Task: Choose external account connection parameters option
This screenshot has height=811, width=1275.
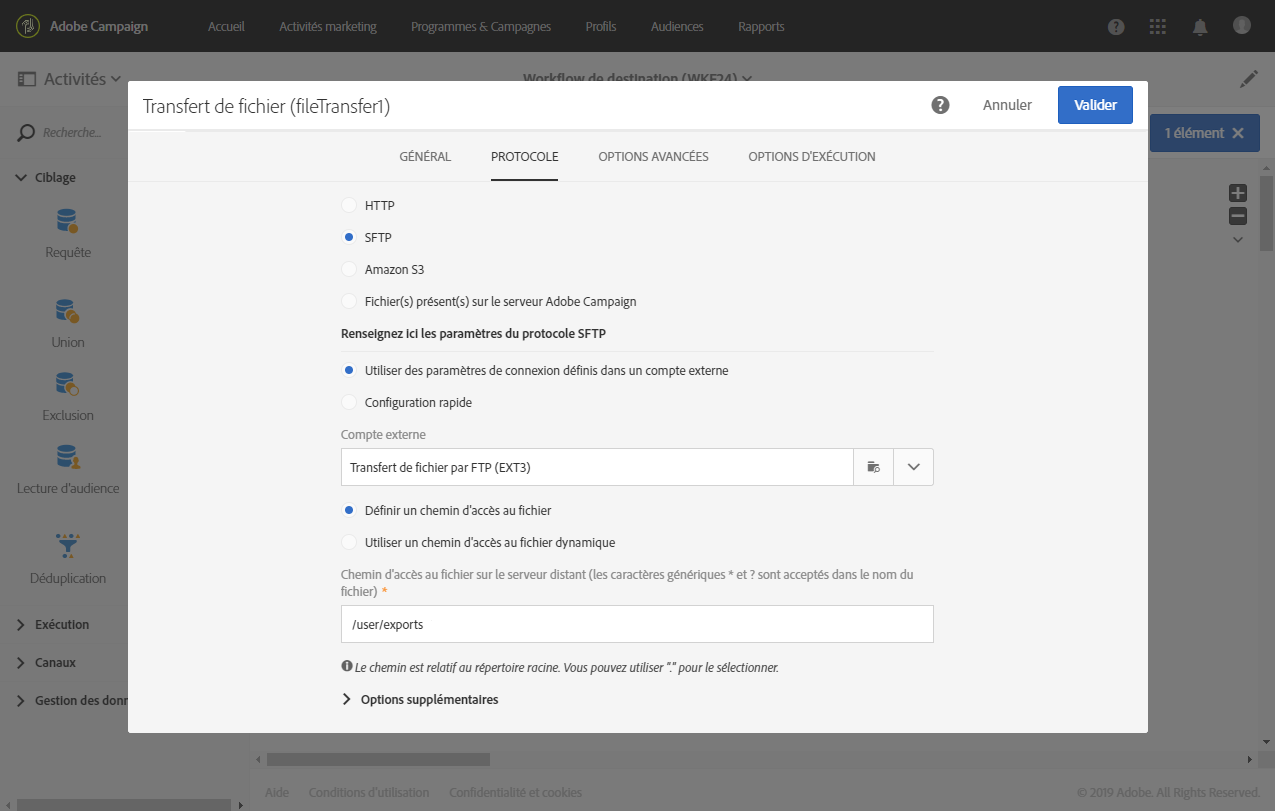Action: 349,370
